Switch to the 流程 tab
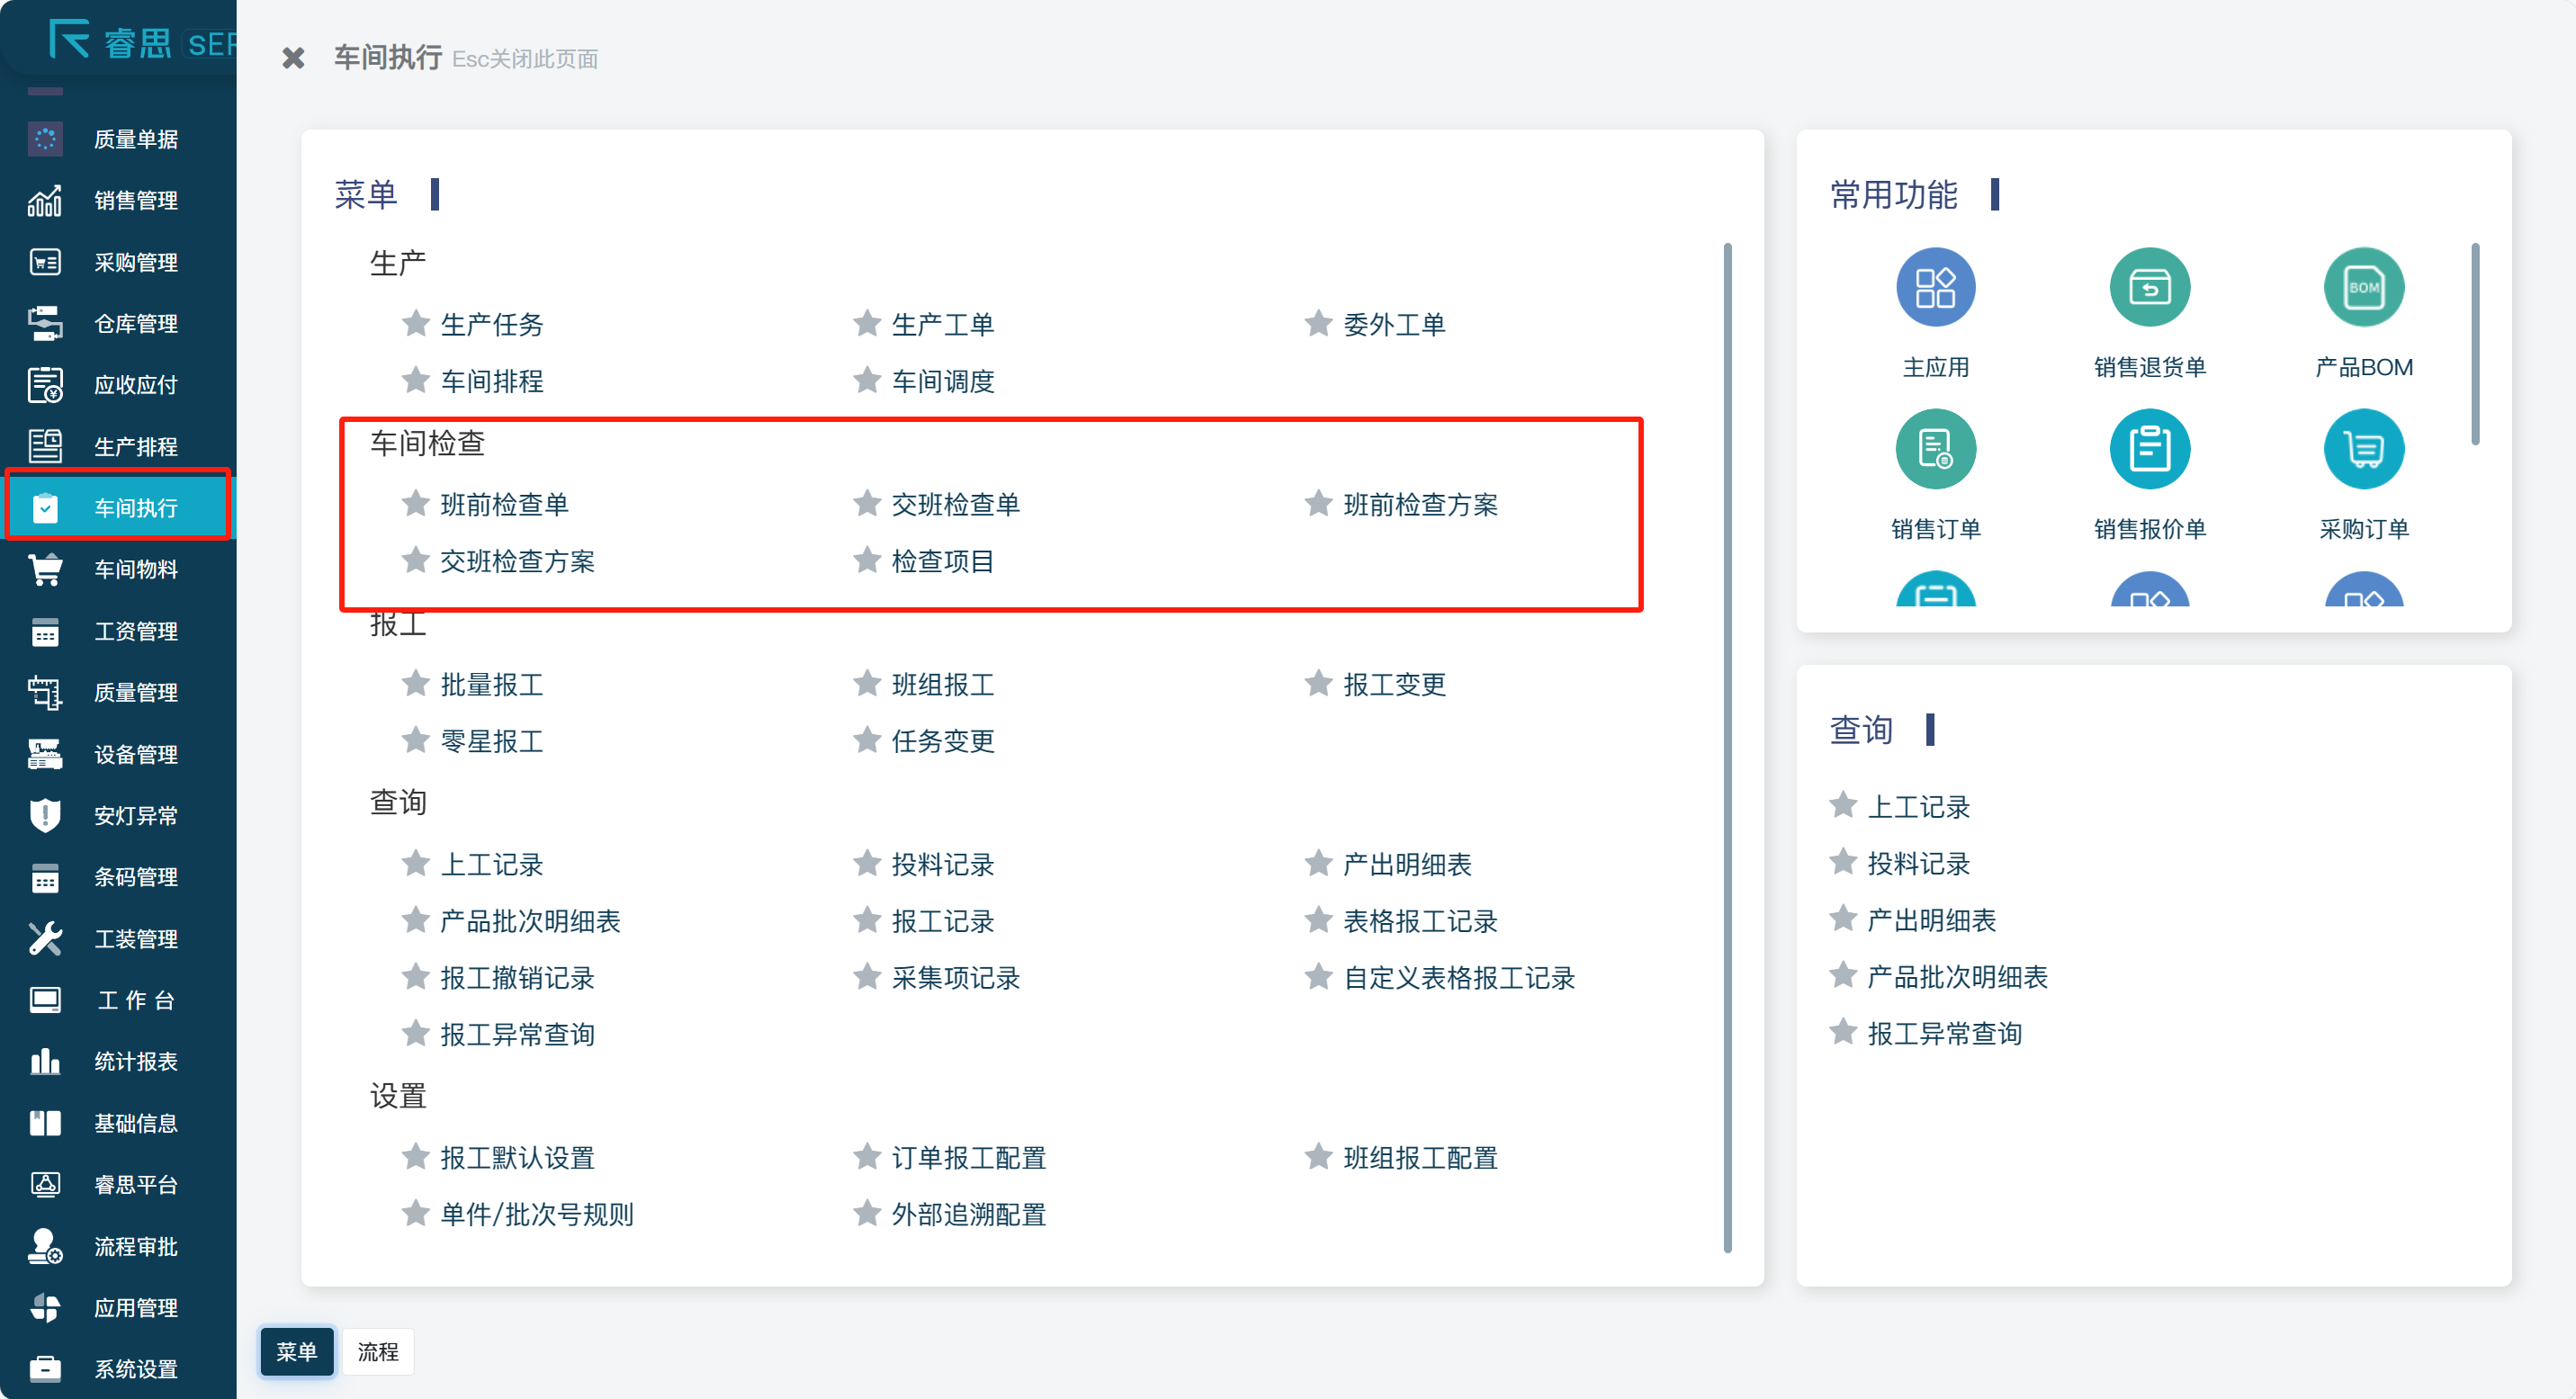Screen dimensions: 2576x1399 378,1352
